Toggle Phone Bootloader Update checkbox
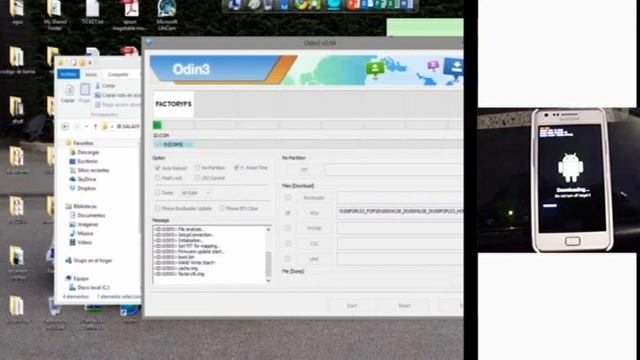The image size is (640, 360). coord(158,209)
